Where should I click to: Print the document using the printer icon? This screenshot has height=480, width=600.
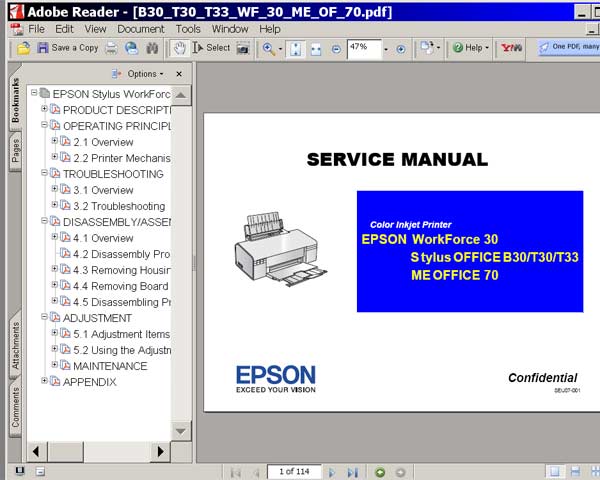click(x=111, y=48)
